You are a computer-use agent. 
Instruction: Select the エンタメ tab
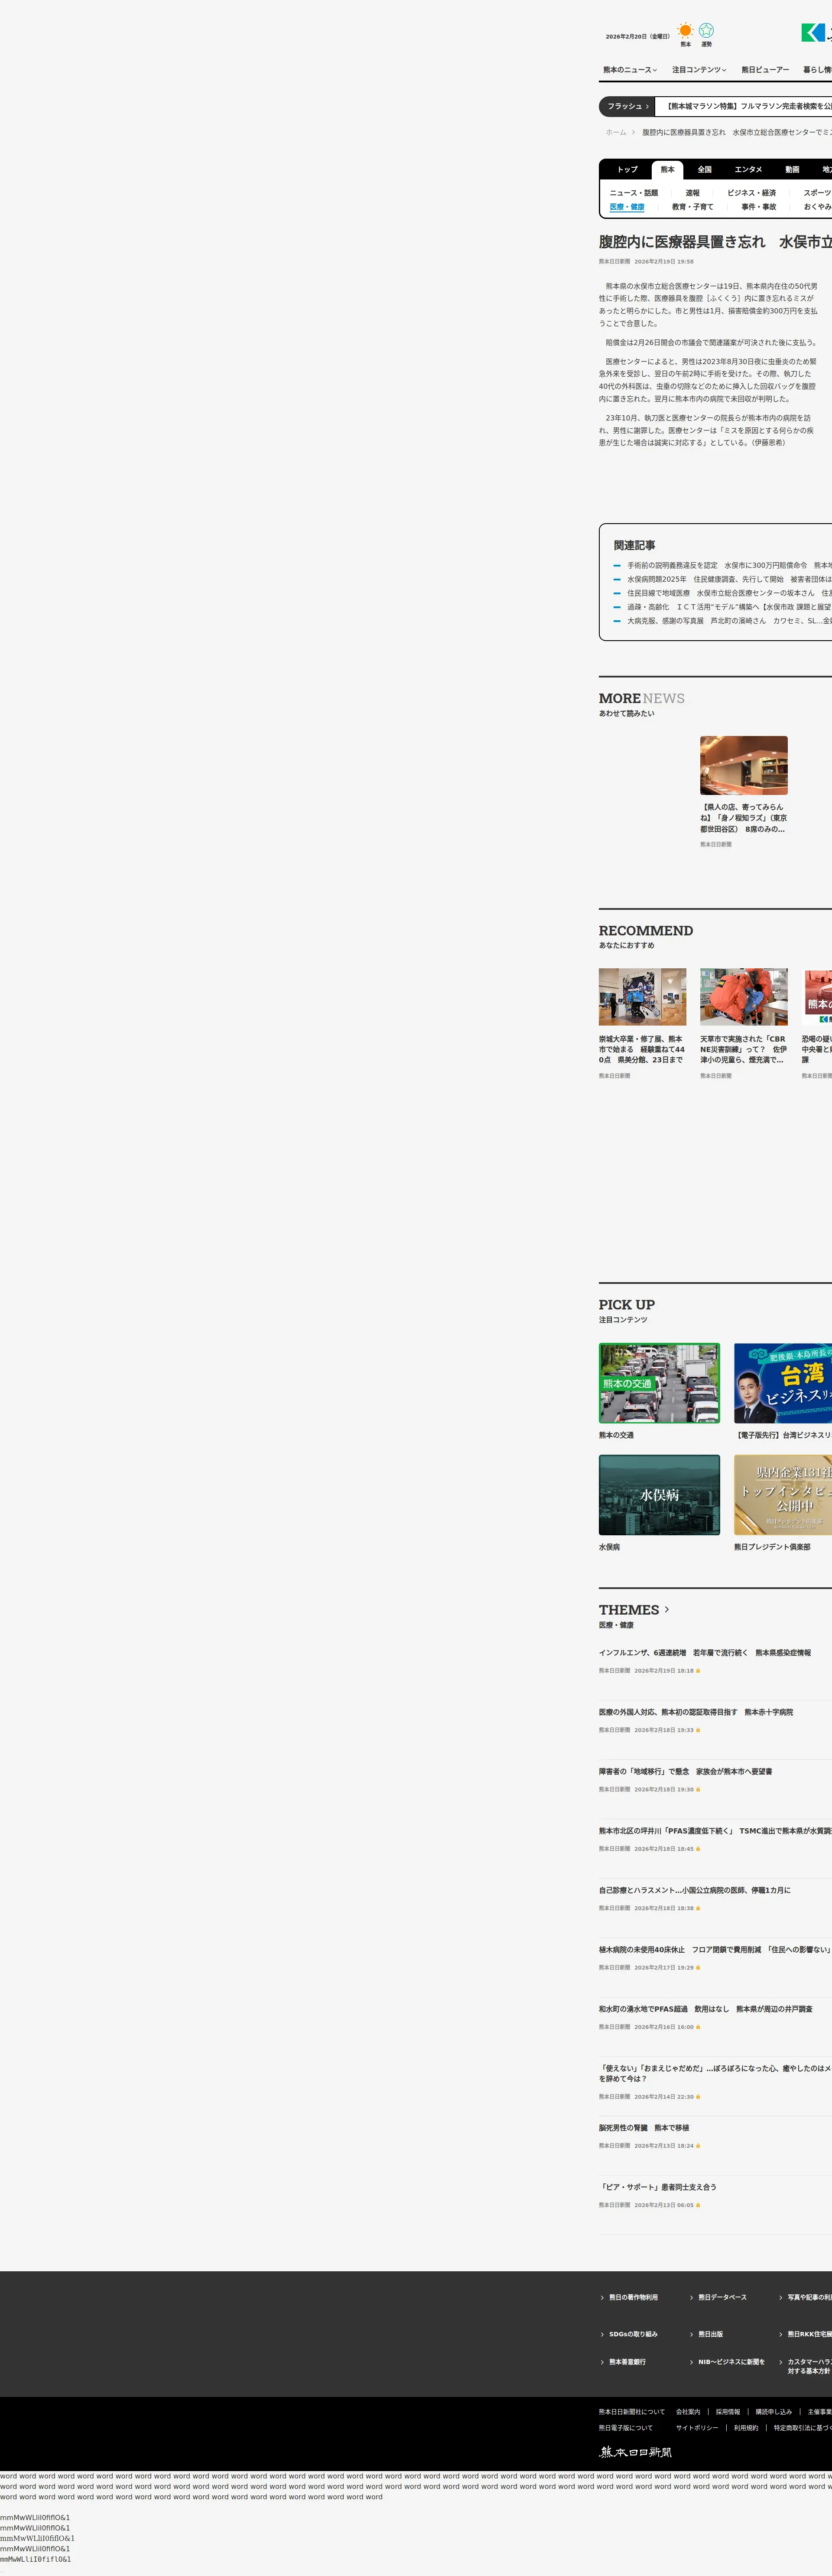pos(748,170)
